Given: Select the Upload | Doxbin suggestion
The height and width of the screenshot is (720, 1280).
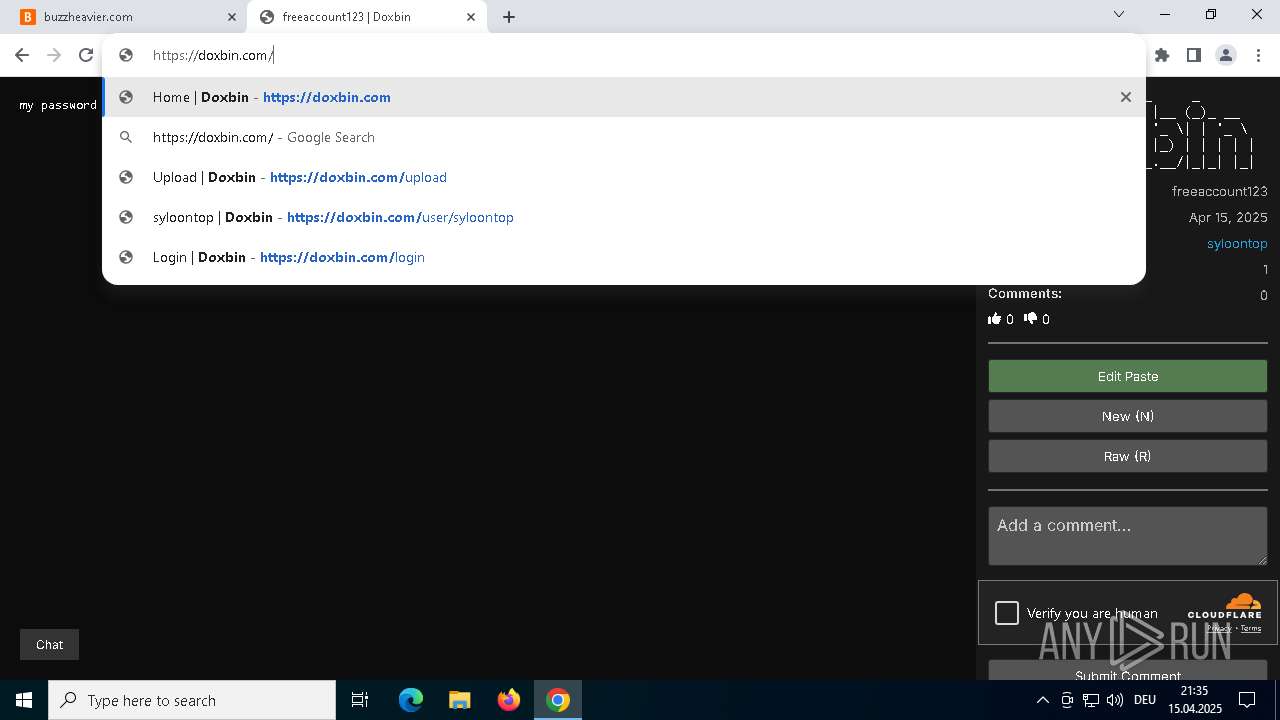Looking at the screenshot, I should [624, 177].
